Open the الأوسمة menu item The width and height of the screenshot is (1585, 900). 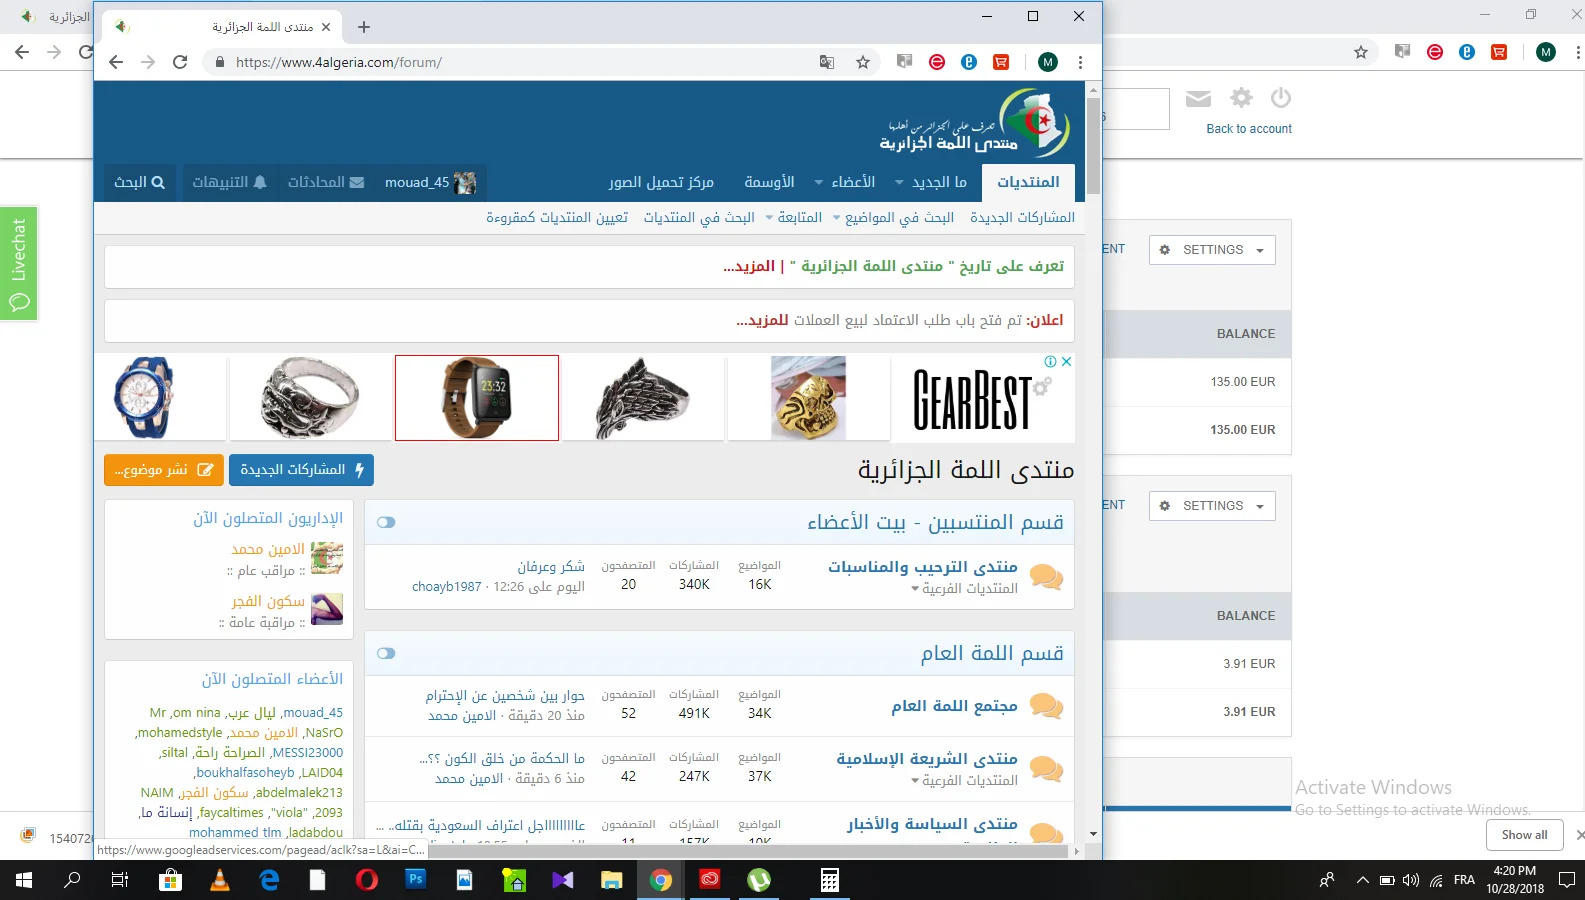coord(769,182)
